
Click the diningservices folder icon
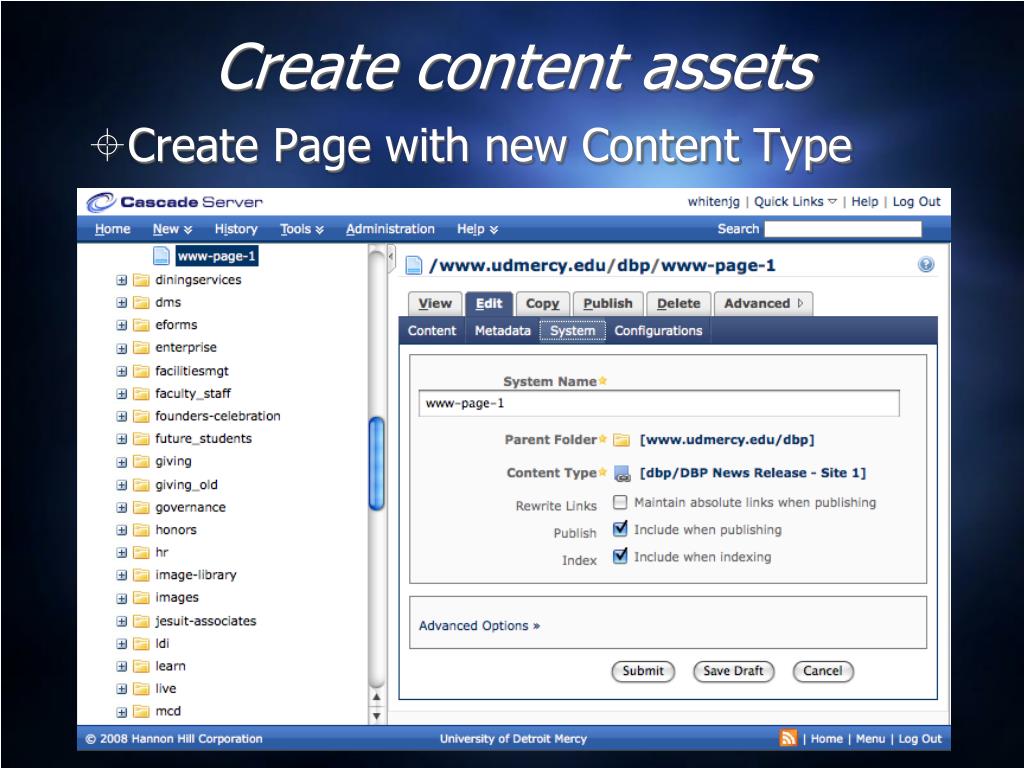click(141, 280)
